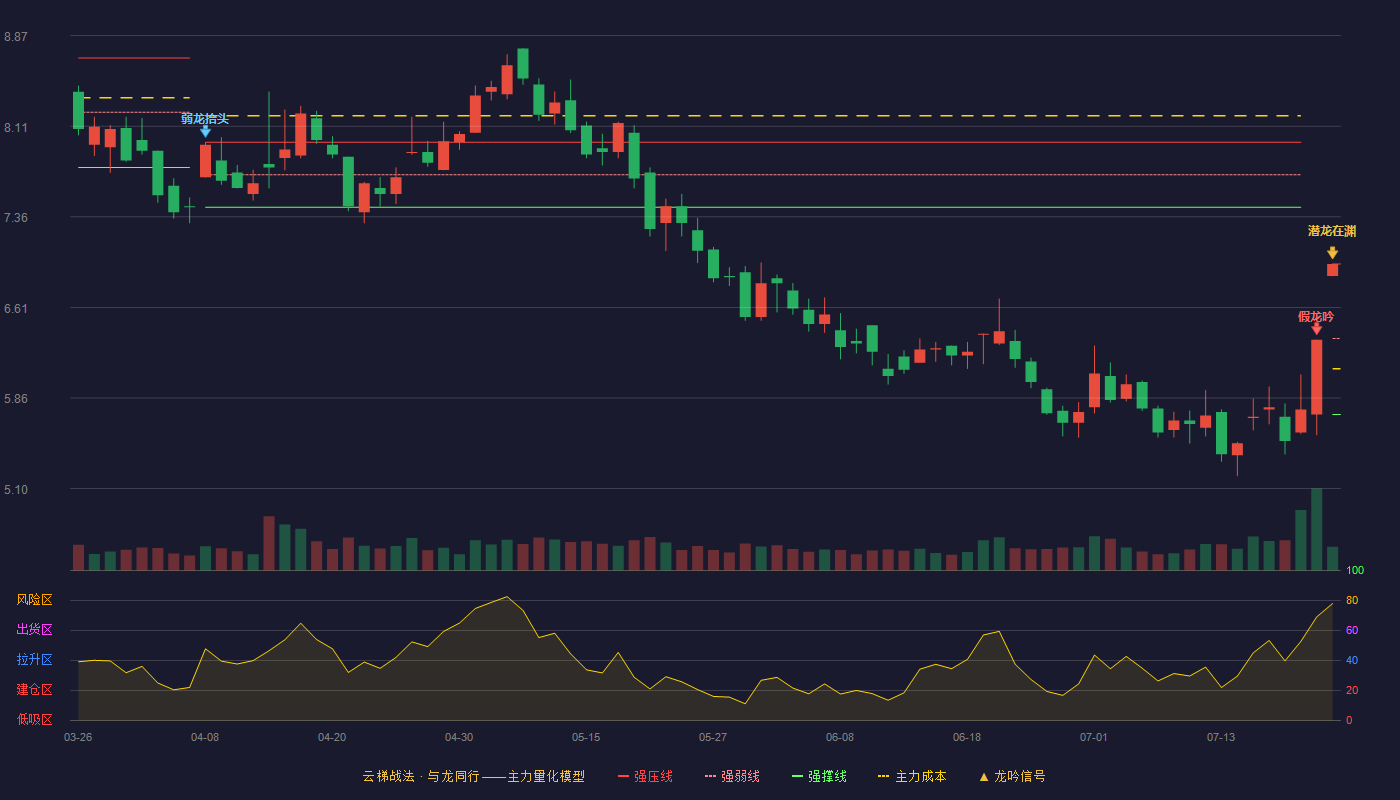Toggle the 强弱线 legend entry
The width and height of the screenshot is (1400, 800).
pos(732,777)
